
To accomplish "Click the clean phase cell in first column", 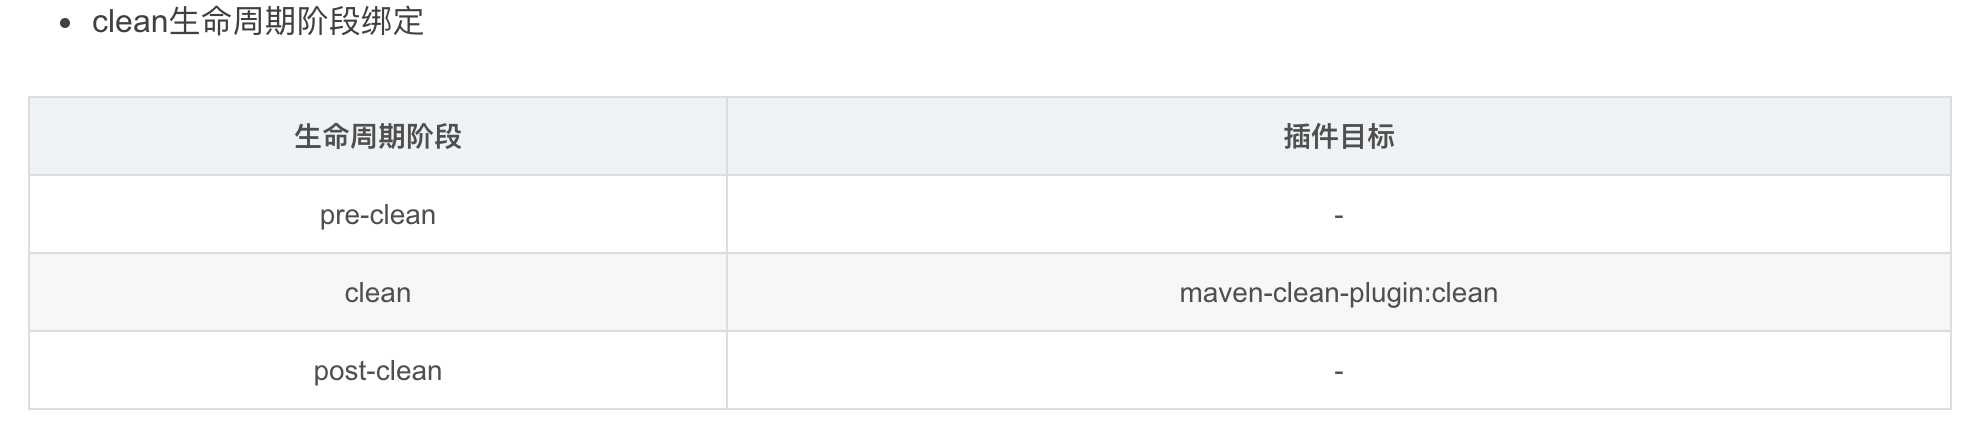I will 378,293.
